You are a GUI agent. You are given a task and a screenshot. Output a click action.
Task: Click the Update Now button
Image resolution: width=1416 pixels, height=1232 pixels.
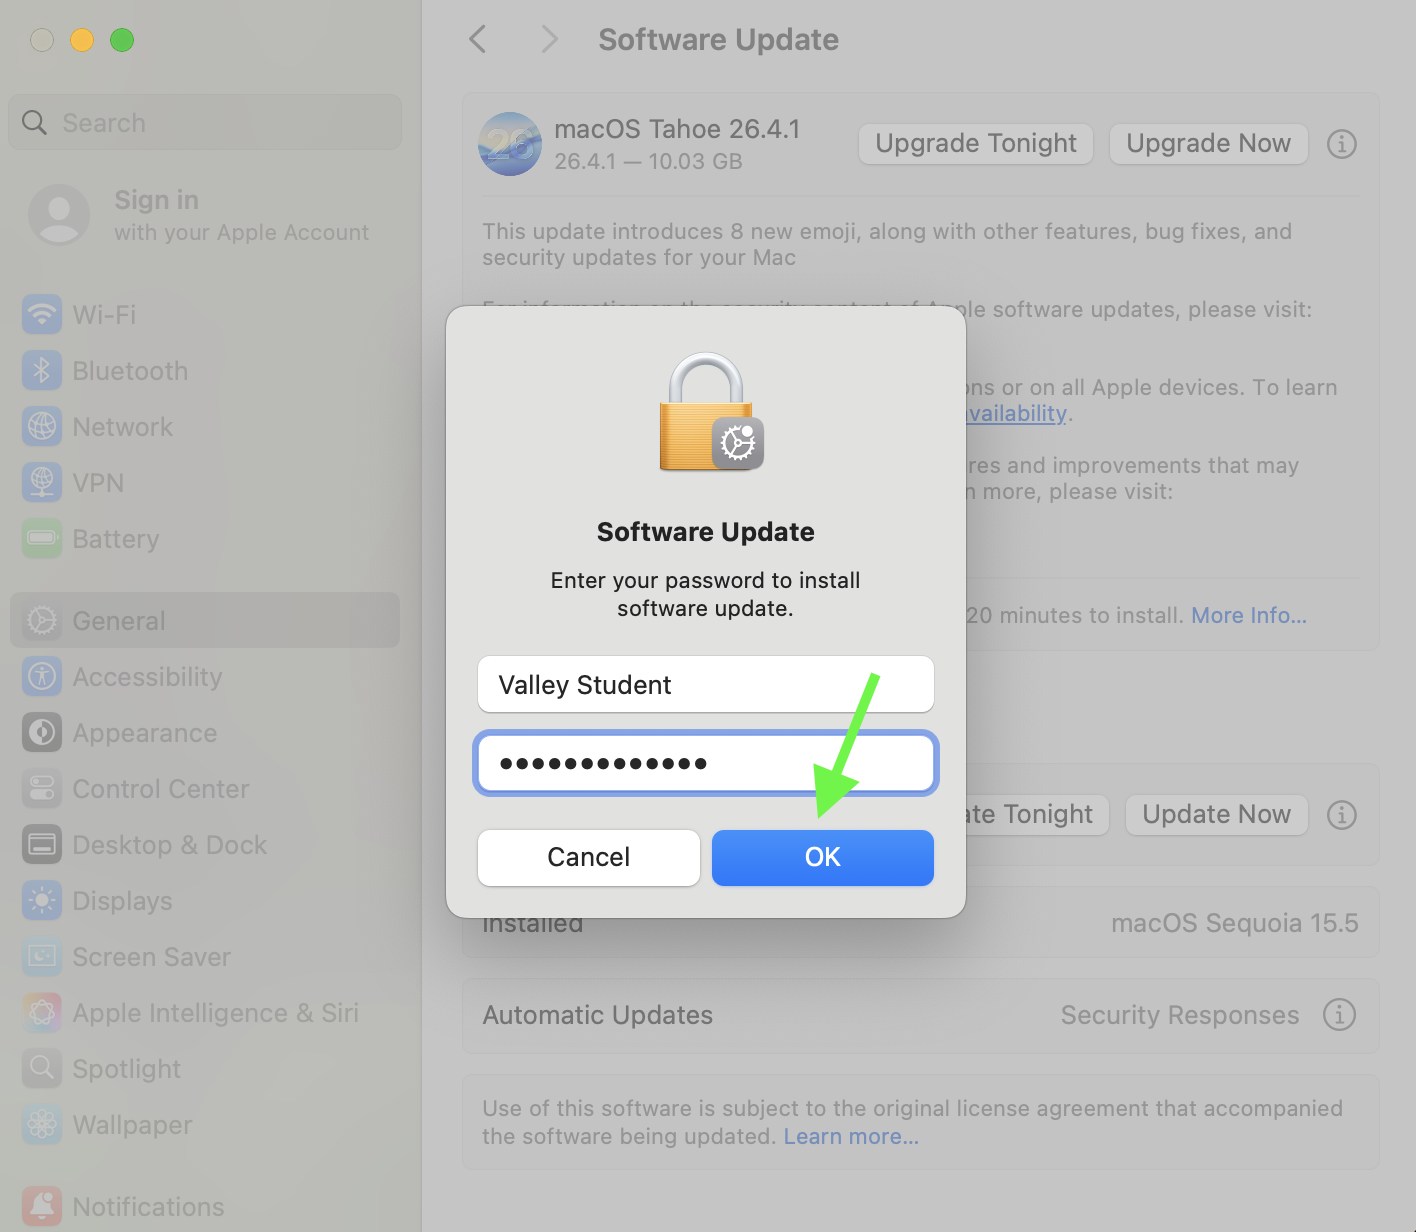[1216, 815]
